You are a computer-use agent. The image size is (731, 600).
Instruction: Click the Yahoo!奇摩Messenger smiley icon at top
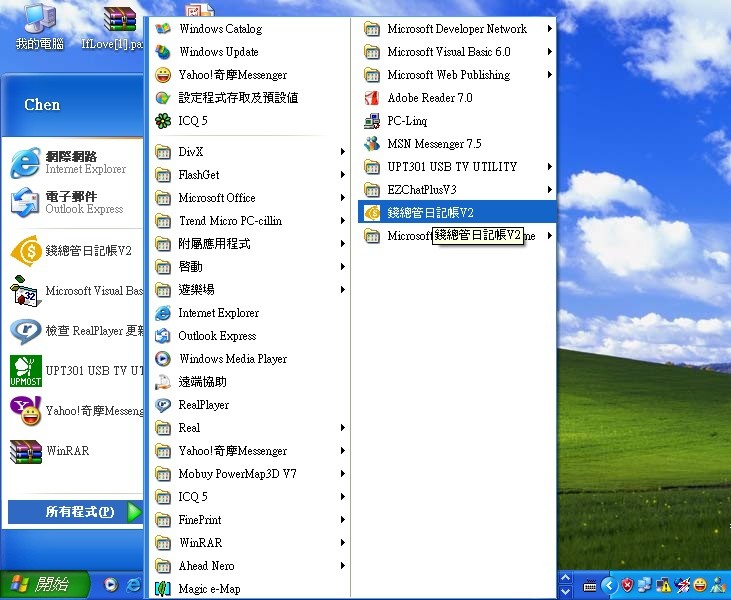tap(163, 75)
